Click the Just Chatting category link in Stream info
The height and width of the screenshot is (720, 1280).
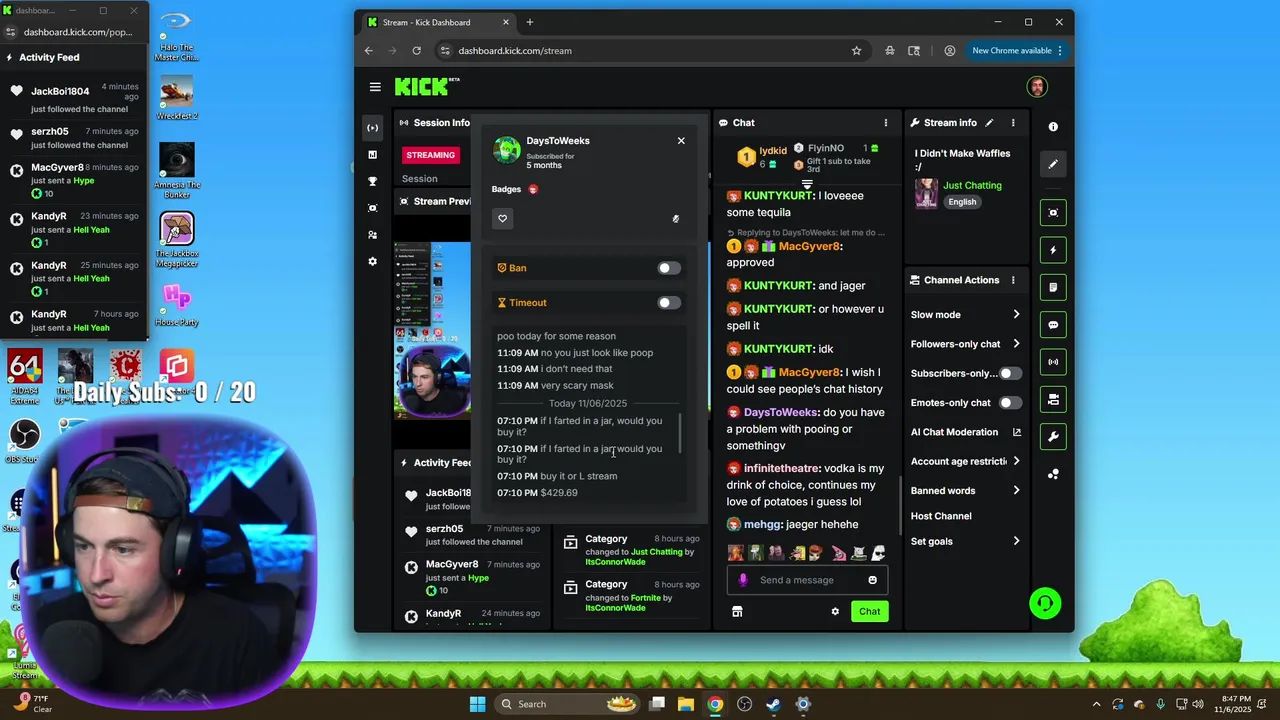[972, 186]
